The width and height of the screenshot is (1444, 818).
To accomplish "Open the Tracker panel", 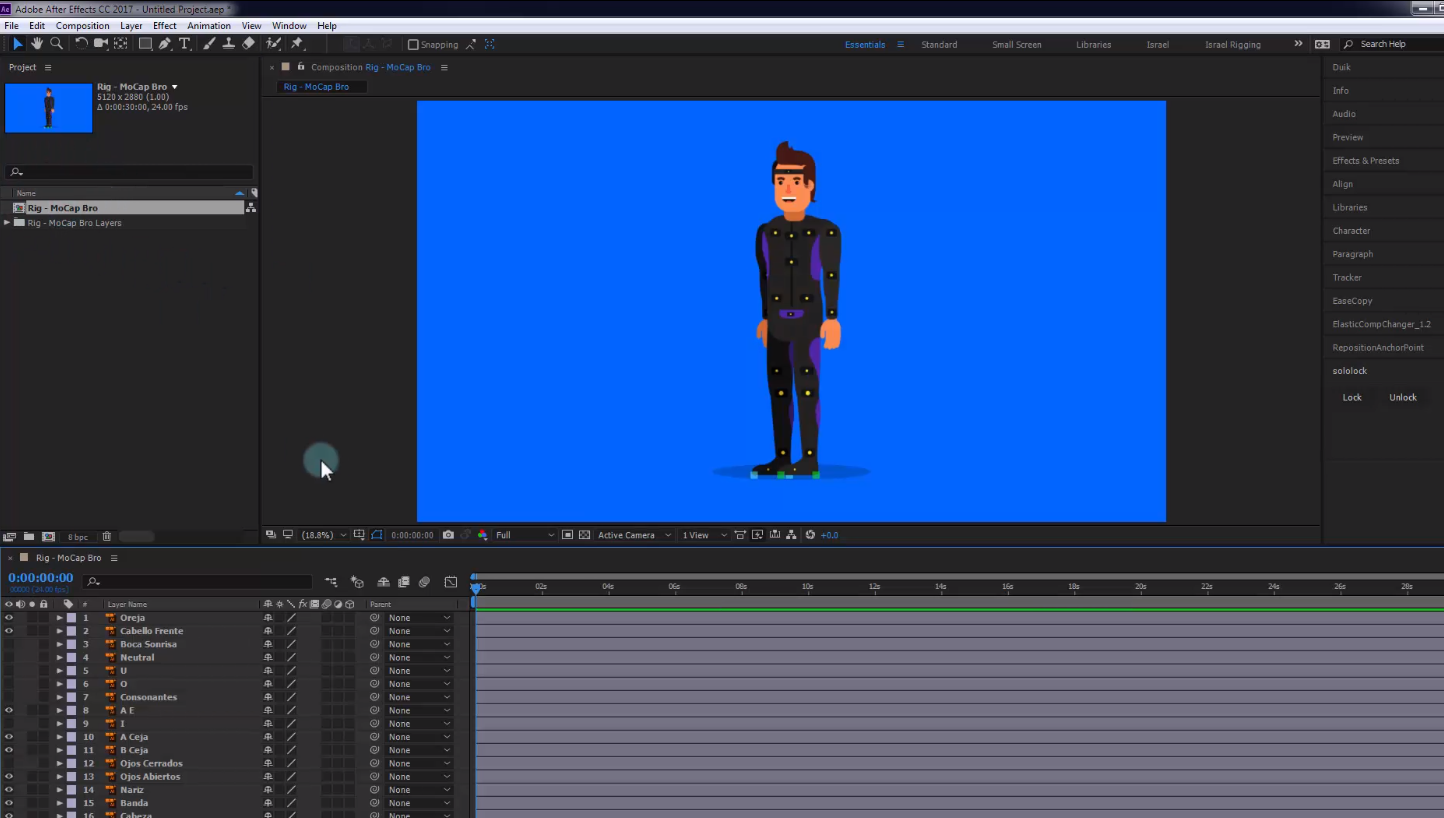I will 1346,277.
